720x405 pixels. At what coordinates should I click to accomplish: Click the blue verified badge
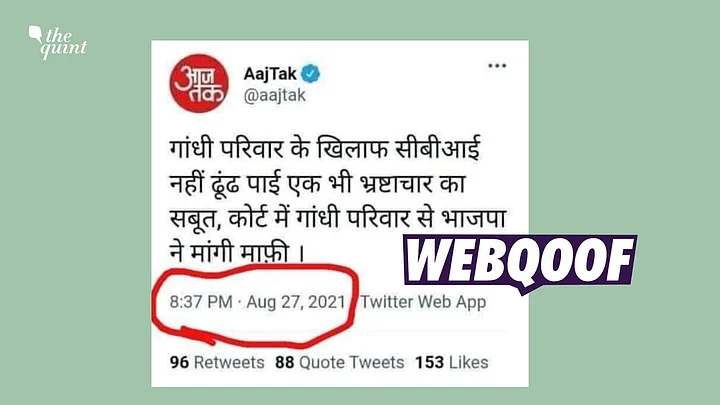(311, 73)
